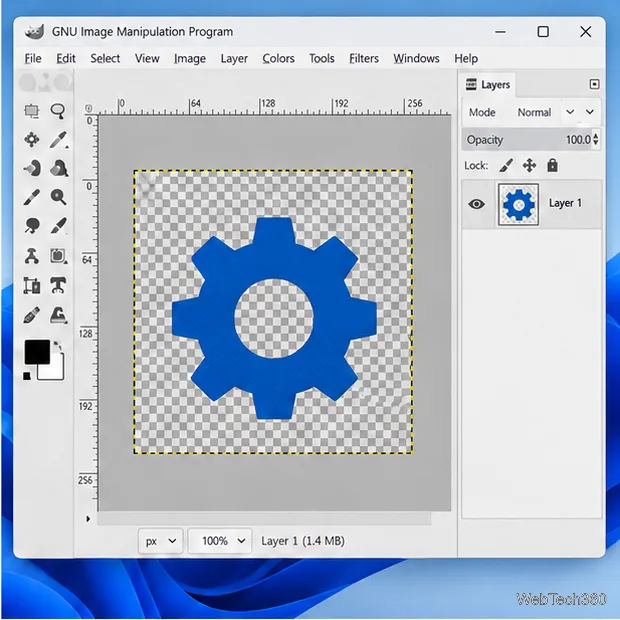Open the Select menu

105,59
